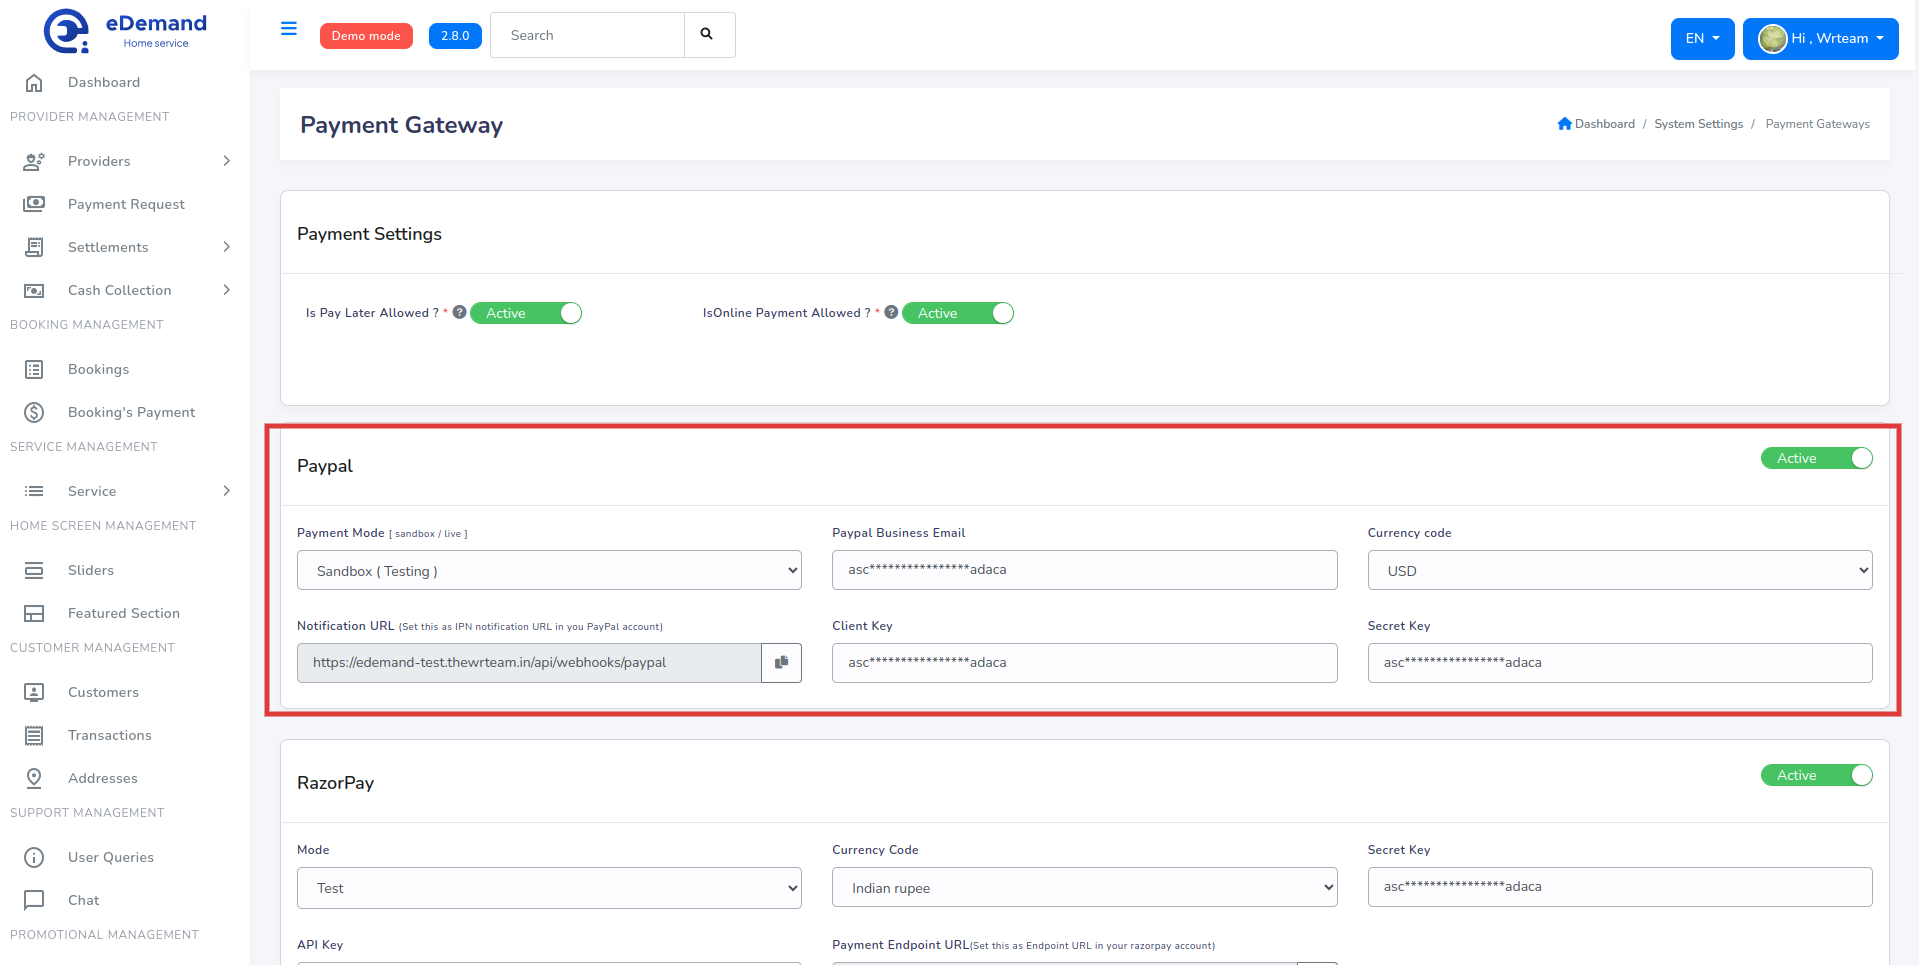Click the PayPal Notification URL field
This screenshot has width=1919, height=965.
(529, 663)
